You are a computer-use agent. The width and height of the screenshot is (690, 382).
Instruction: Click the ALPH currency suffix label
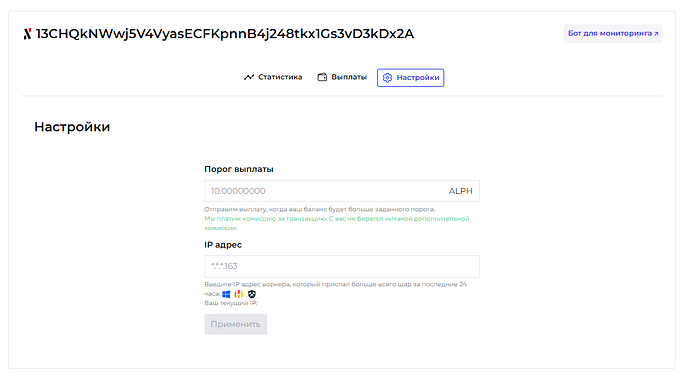[461, 191]
